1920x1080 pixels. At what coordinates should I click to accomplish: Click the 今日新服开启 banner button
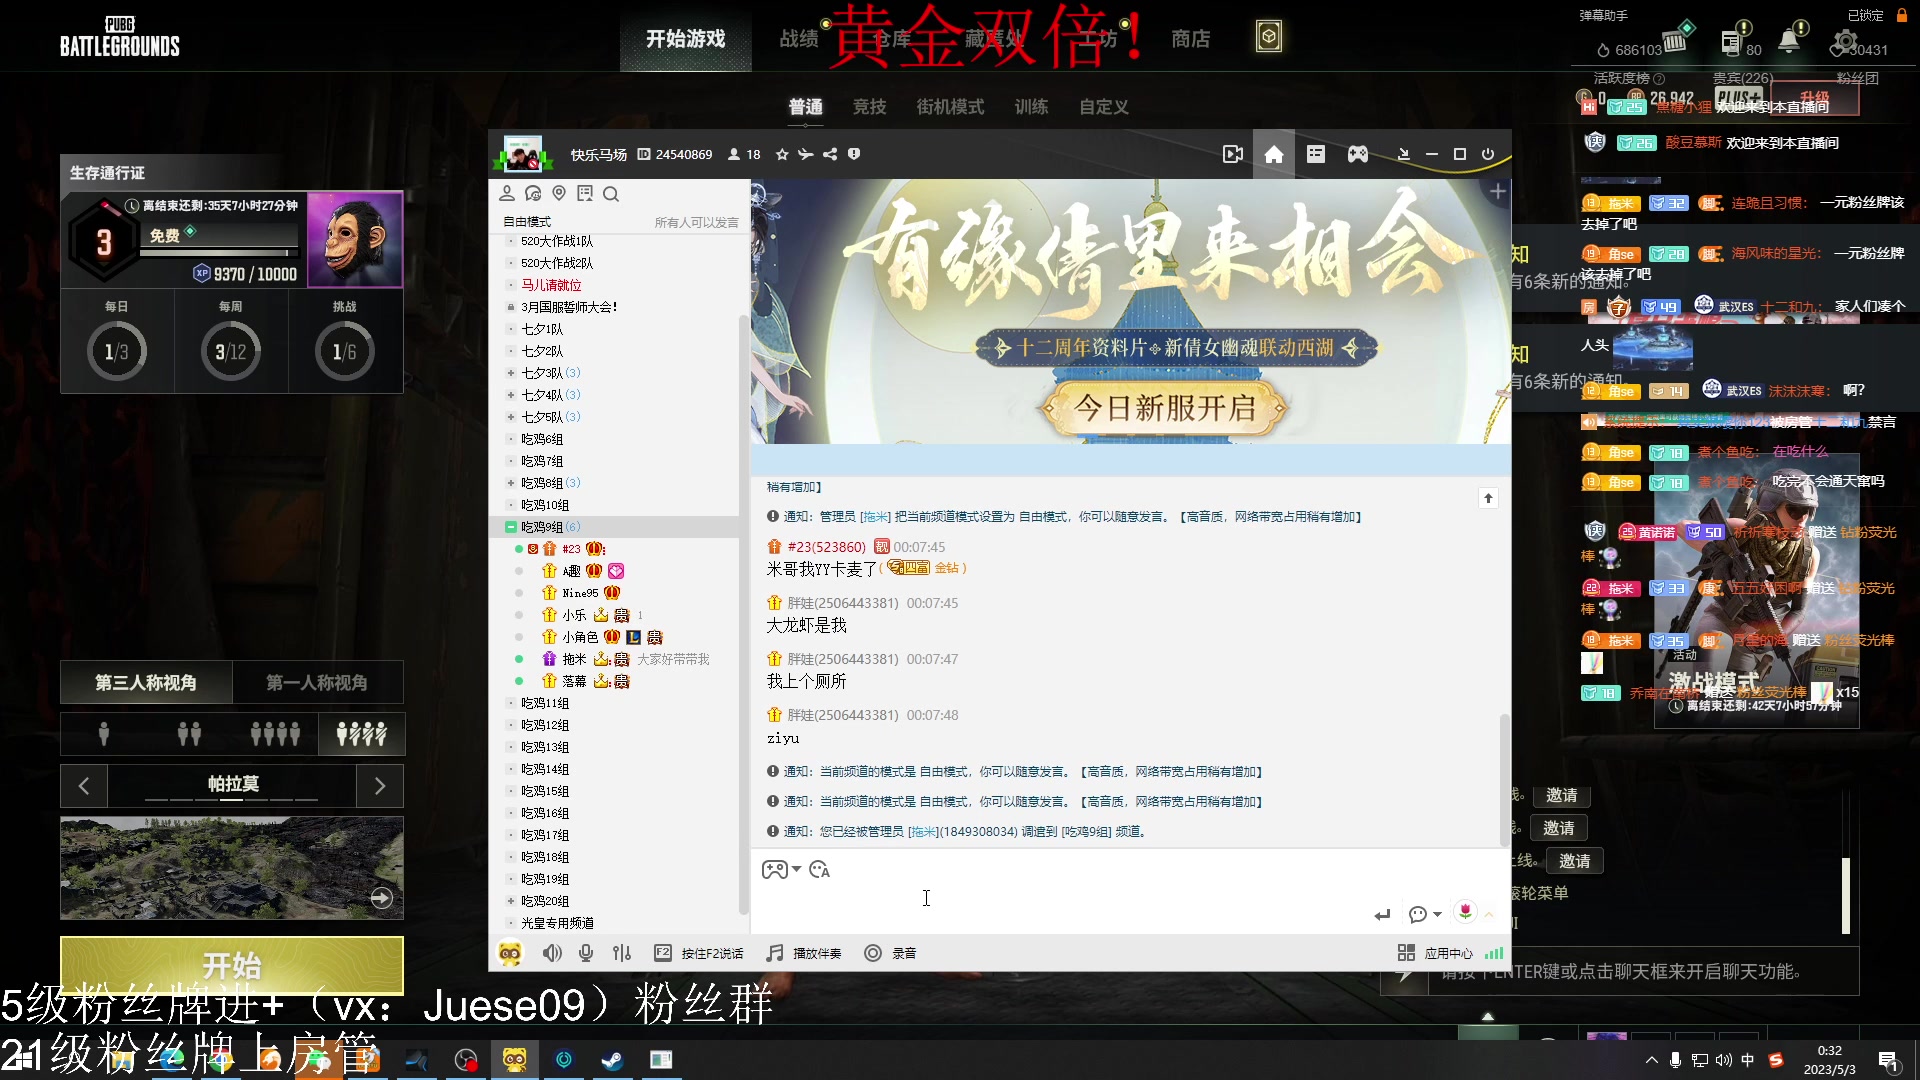1164,408
